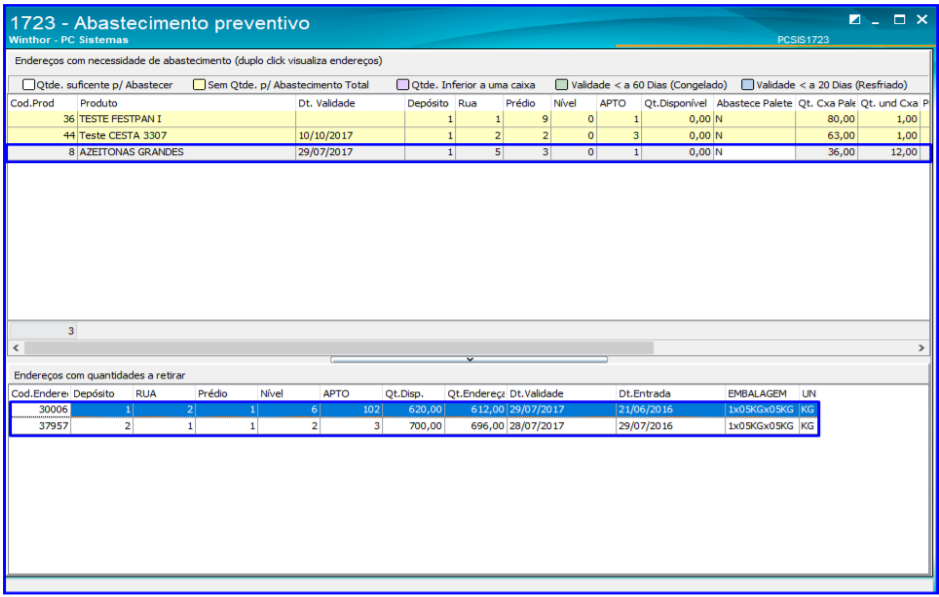Viewport: 939px width, 597px height.
Task: Select the Teste CESTA 3307 product row
Action: 468,135
